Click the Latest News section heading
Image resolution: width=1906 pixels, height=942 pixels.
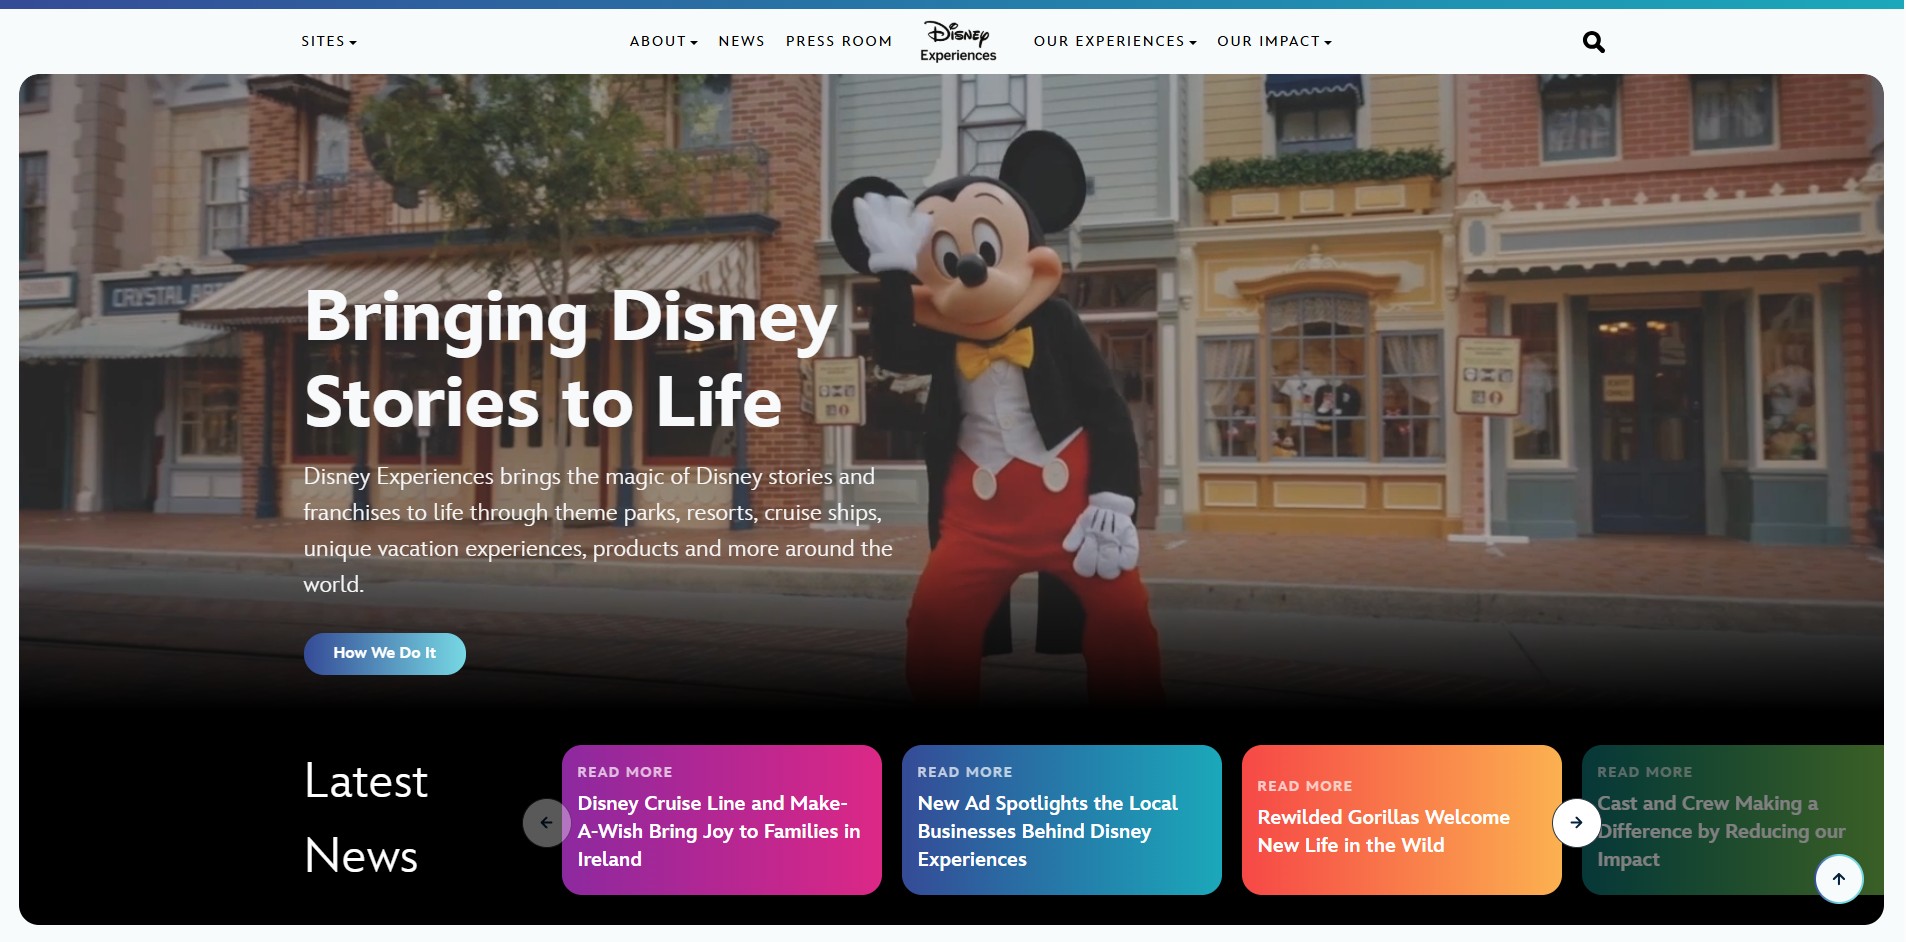(366, 818)
